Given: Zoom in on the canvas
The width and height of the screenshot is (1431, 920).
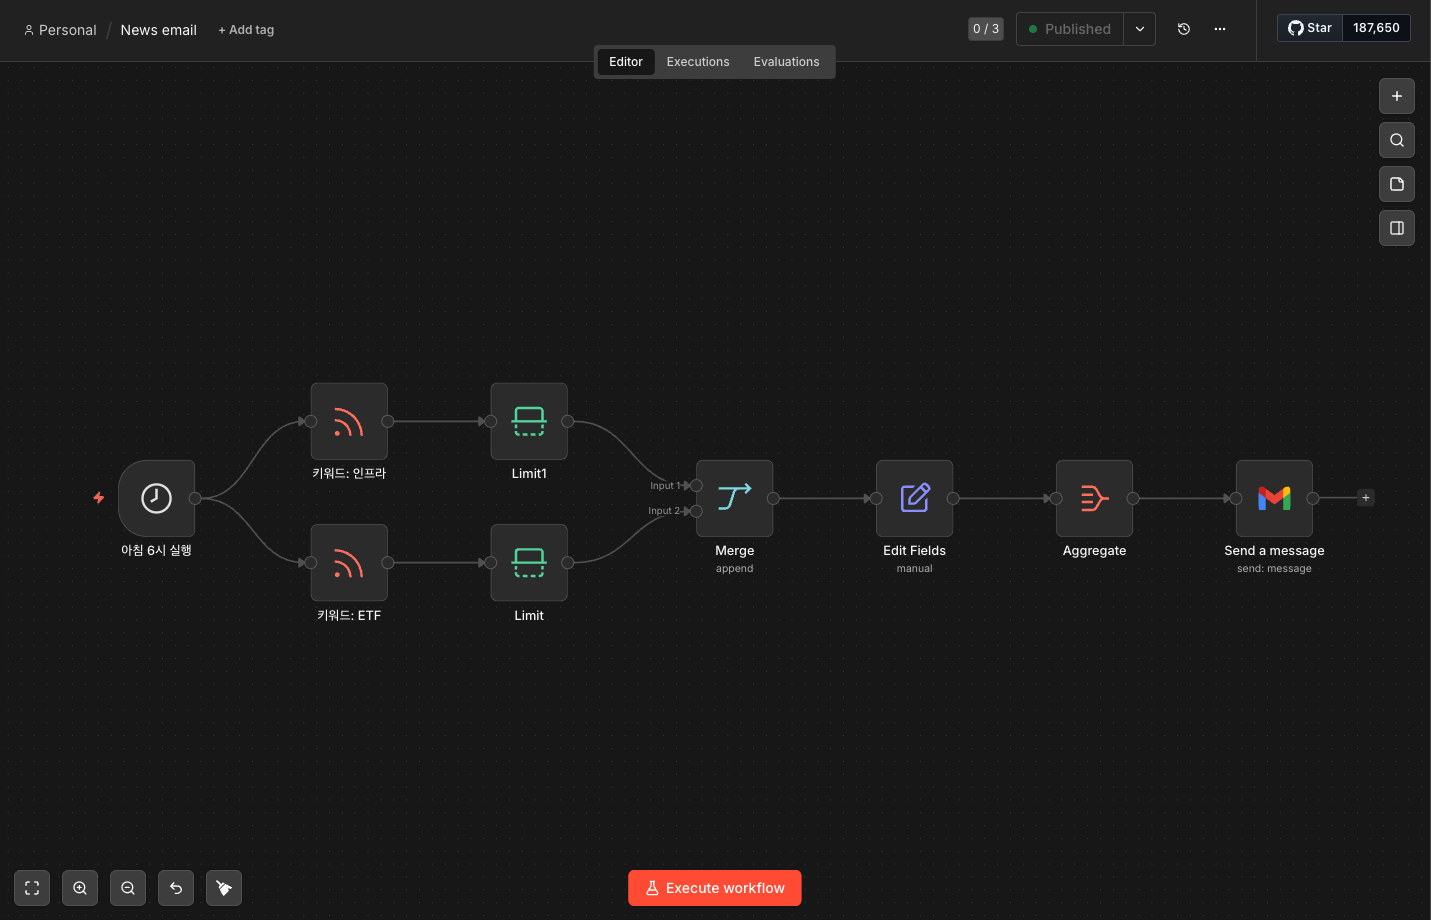Looking at the screenshot, I should [x=80, y=888].
